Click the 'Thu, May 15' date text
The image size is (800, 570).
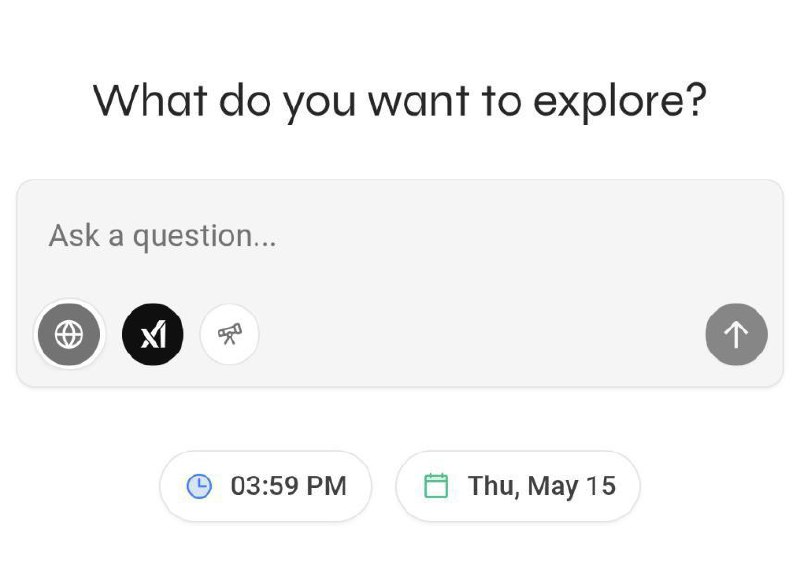click(542, 486)
